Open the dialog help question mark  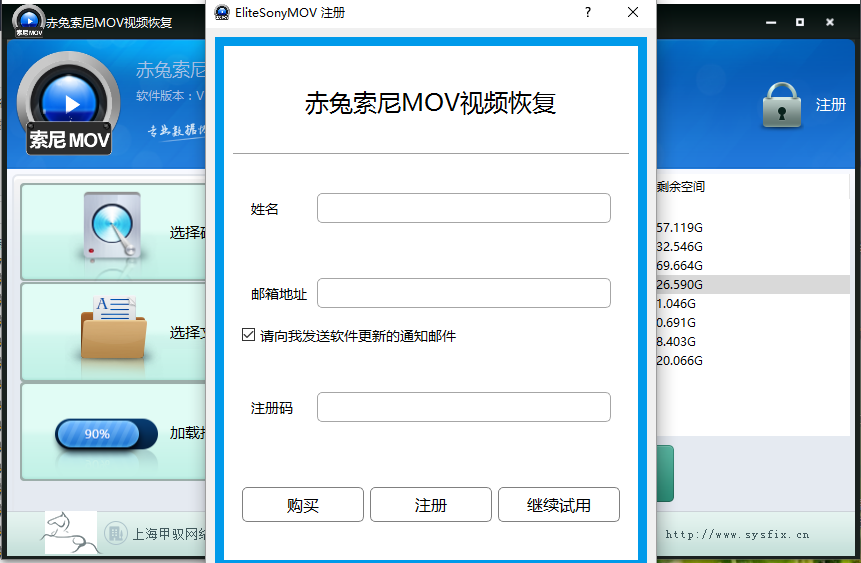point(588,12)
